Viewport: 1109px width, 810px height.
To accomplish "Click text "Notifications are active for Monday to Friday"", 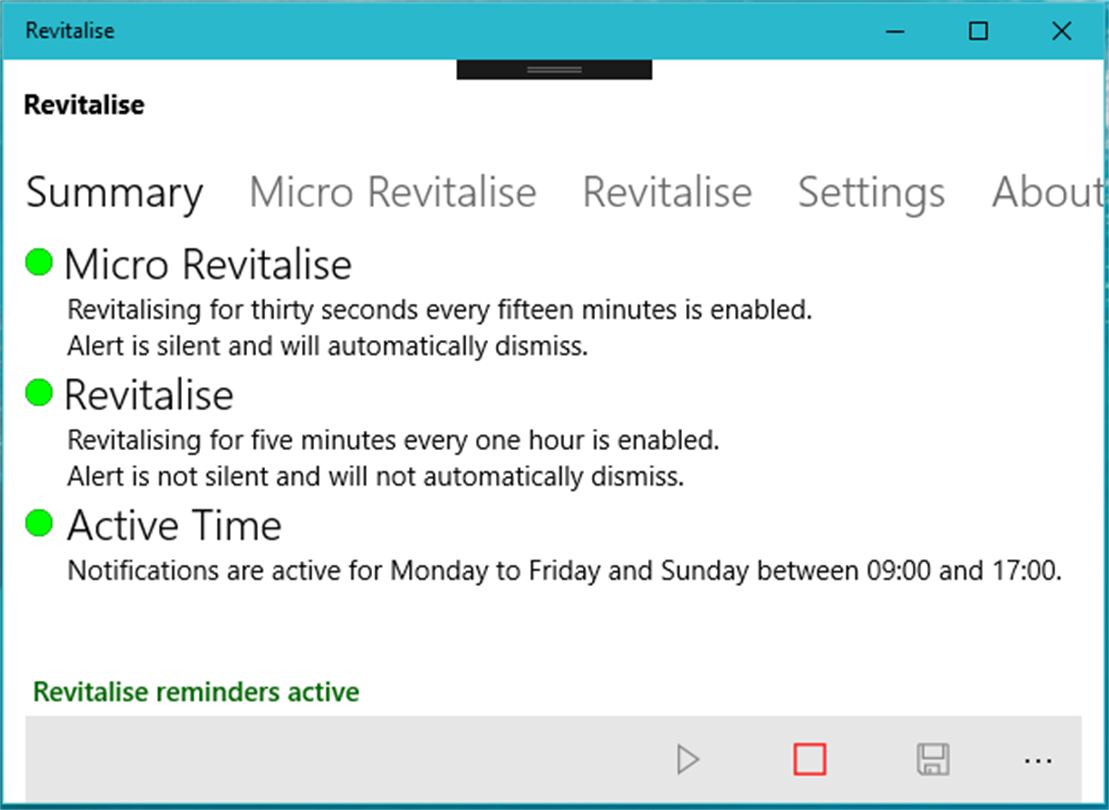I will click(x=334, y=570).
